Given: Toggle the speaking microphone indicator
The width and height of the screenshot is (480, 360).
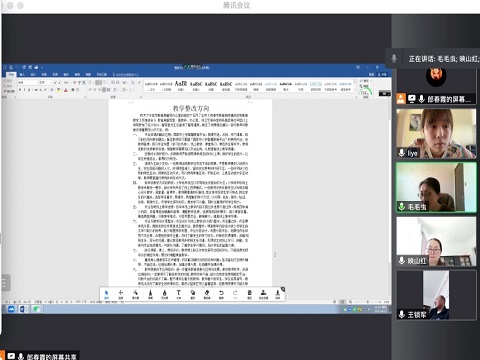Looking at the screenshot, I should 394,58.
